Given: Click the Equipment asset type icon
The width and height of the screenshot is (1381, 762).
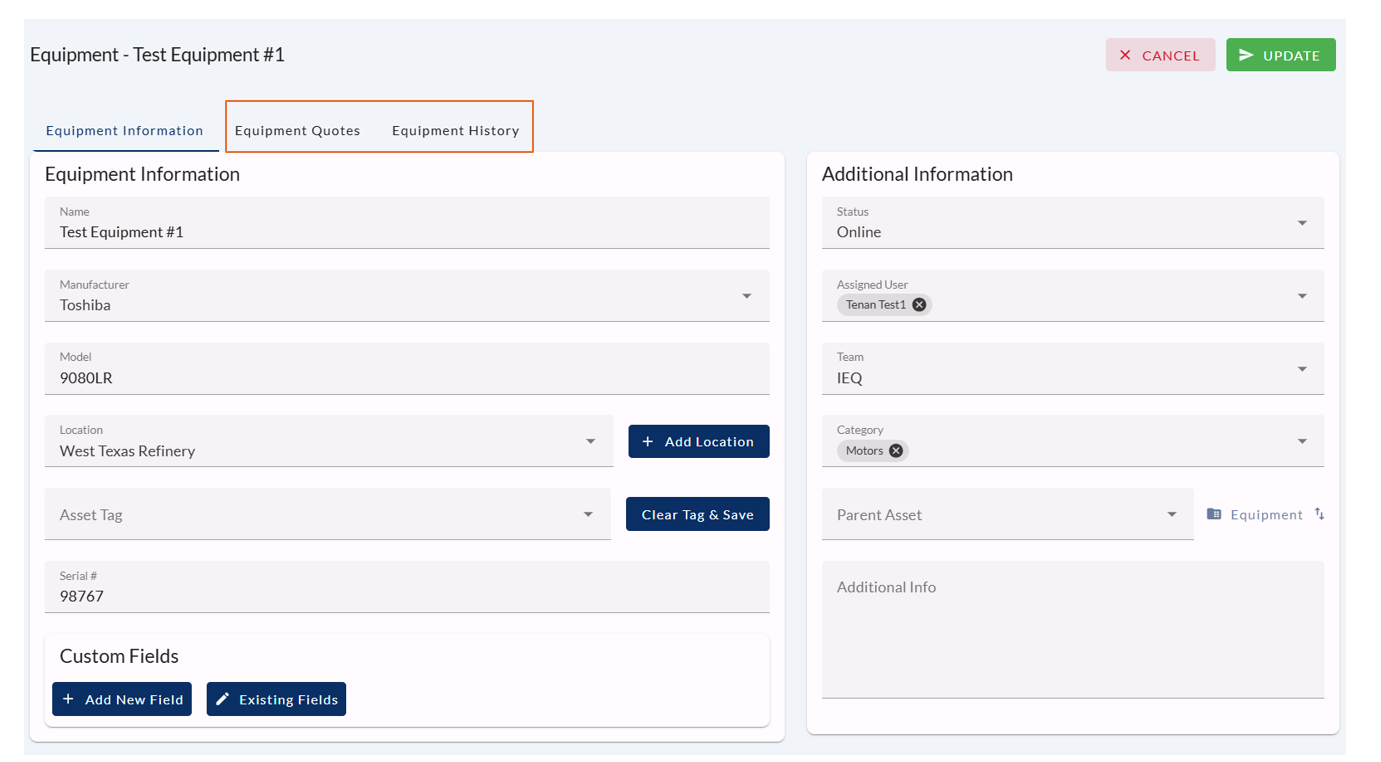Looking at the screenshot, I should click(1214, 514).
